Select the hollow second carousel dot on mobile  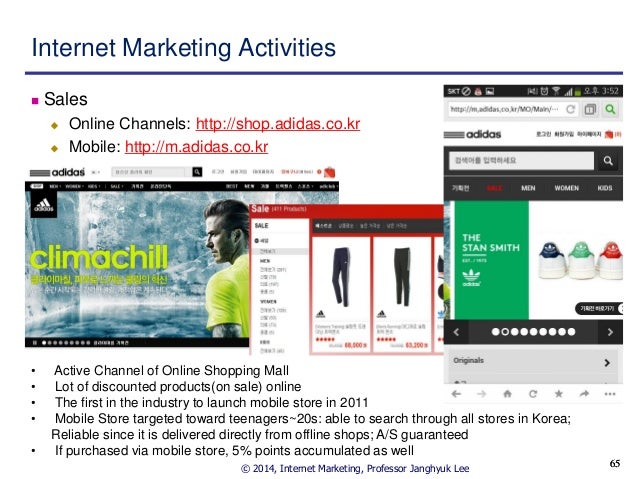point(505,332)
